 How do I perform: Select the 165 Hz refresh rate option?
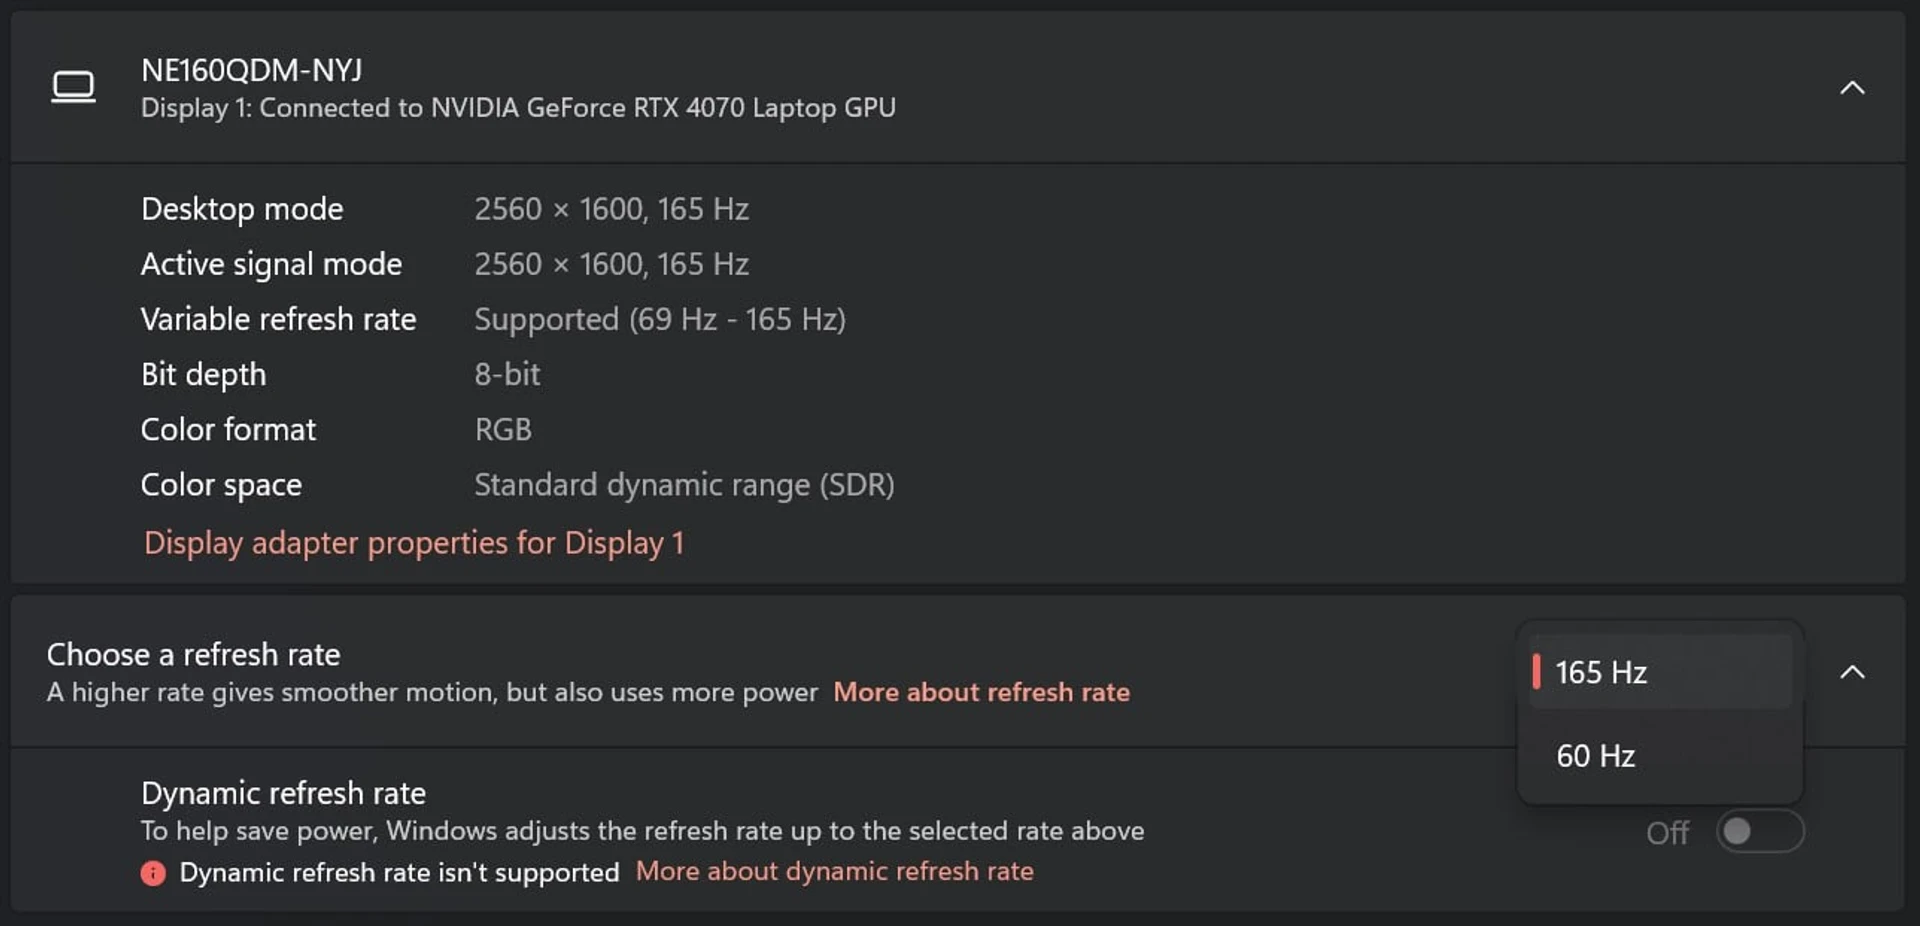pos(1660,672)
